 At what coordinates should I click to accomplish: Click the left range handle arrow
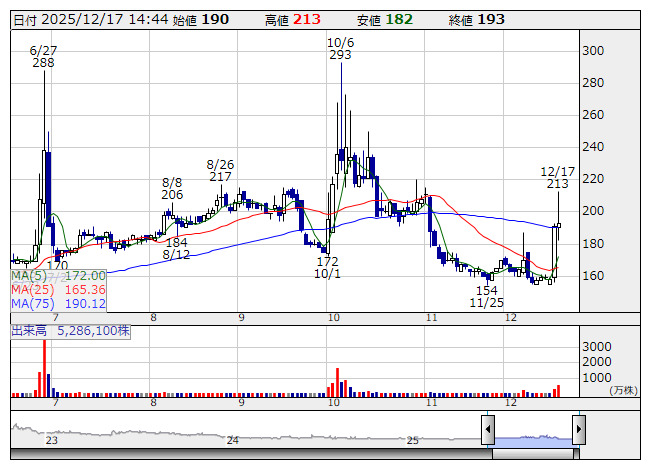pos(488,431)
